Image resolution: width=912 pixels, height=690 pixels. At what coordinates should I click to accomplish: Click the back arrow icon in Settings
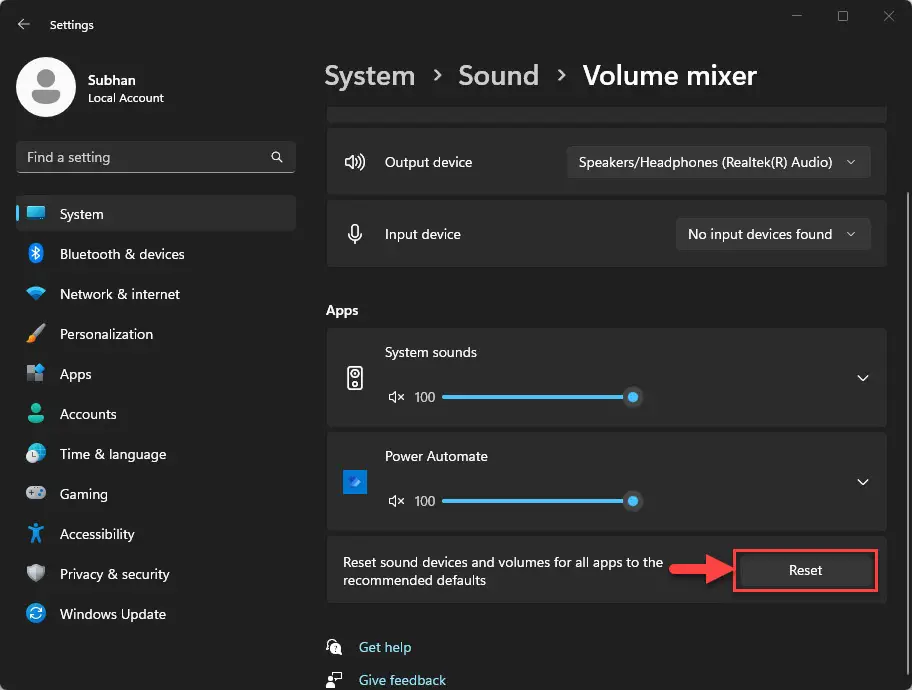tap(23, 24)
